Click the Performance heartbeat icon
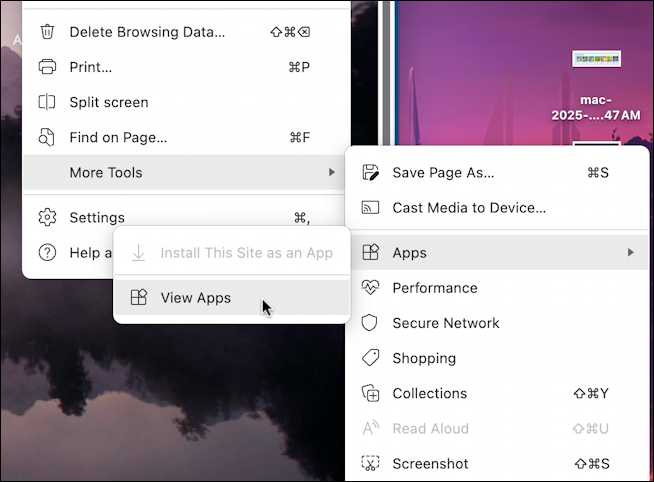This screenshot has width=654, height=482. coord(370,287)
